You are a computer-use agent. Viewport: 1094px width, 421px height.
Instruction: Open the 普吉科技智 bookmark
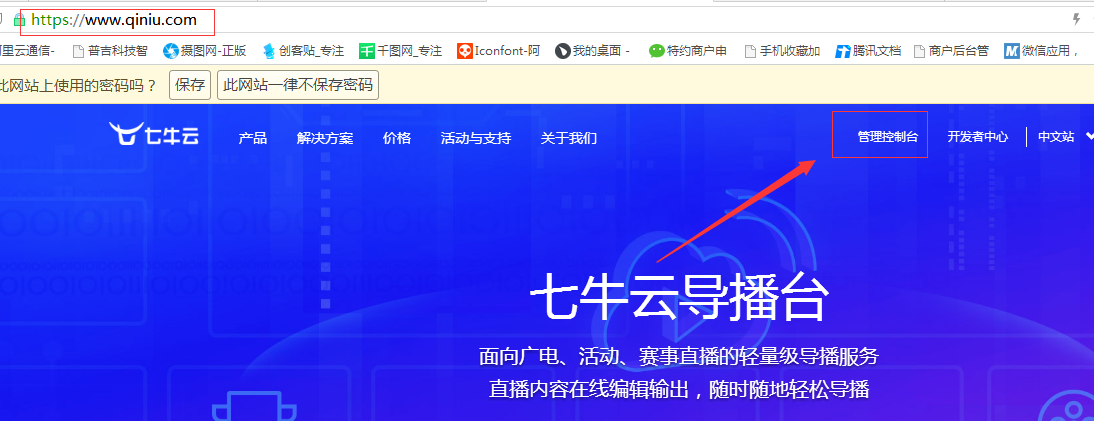[x=110, y=51]
